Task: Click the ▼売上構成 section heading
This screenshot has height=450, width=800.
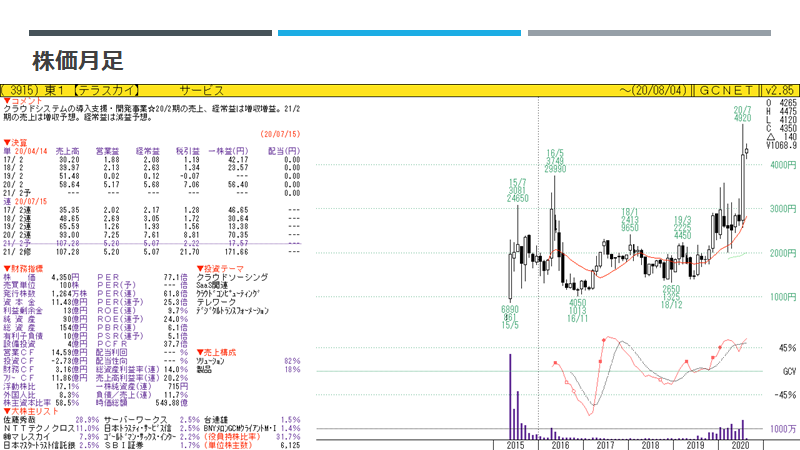Action: (216, 353)
